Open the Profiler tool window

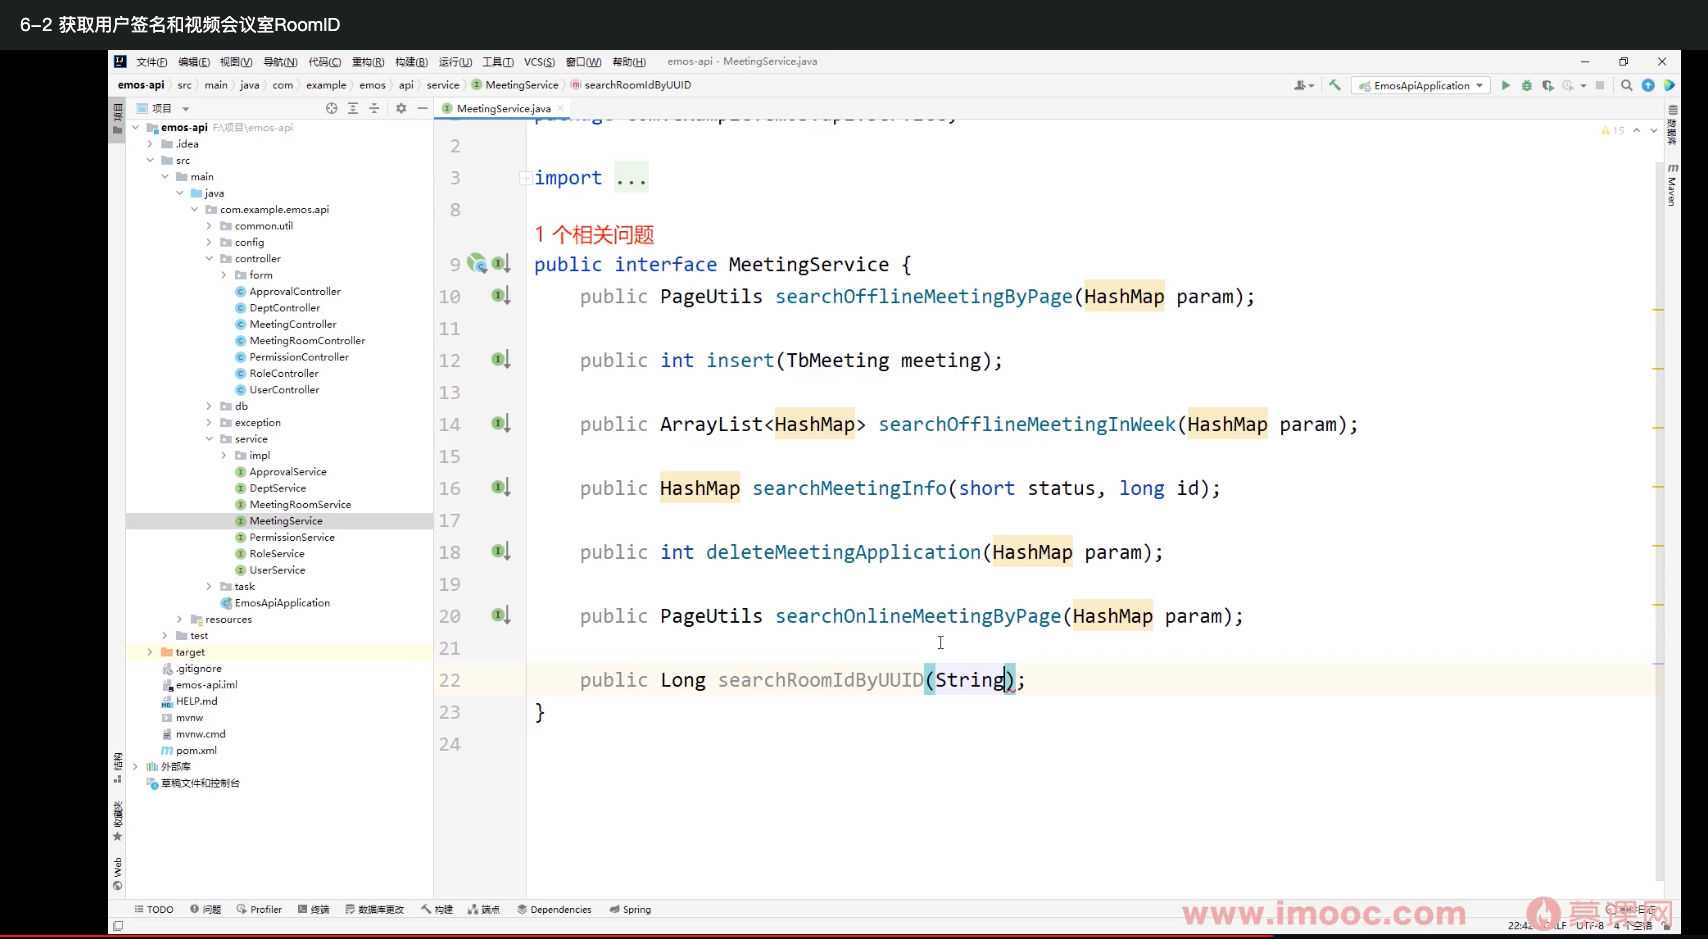(x=259, y=910)
